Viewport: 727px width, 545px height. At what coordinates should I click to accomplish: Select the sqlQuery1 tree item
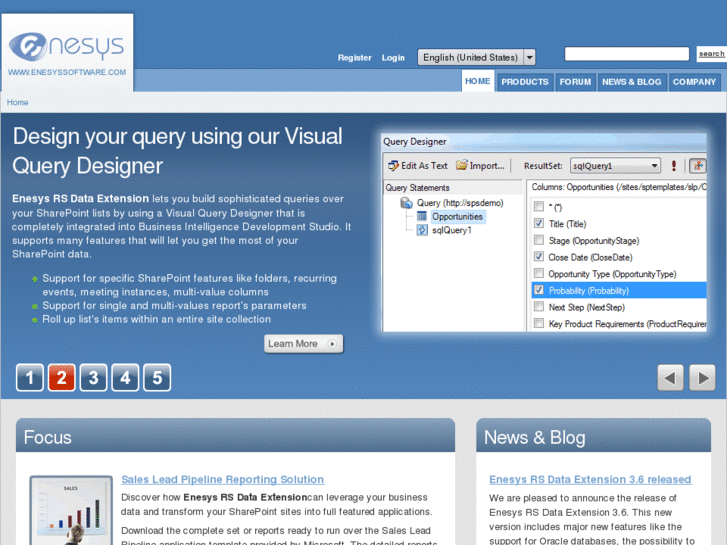pos(452,230)
